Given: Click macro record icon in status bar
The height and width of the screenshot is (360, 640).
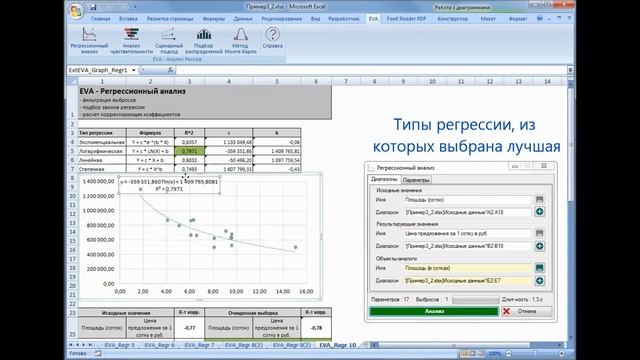Looking at the screenshot, I should click(98, 353).
